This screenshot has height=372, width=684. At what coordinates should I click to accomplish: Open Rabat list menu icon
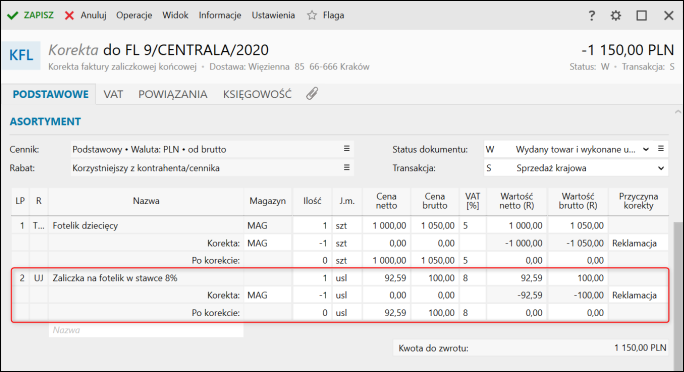tap(346, 167)
